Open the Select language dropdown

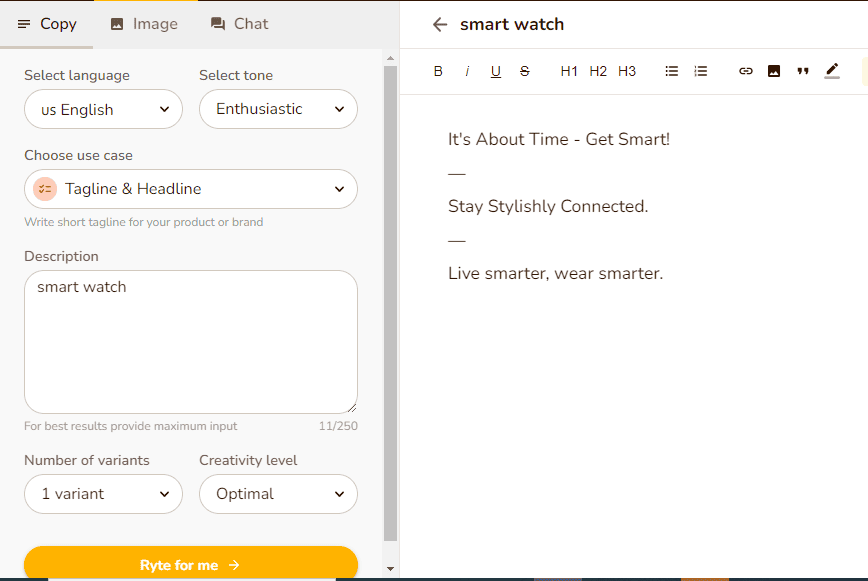[103, 110]
